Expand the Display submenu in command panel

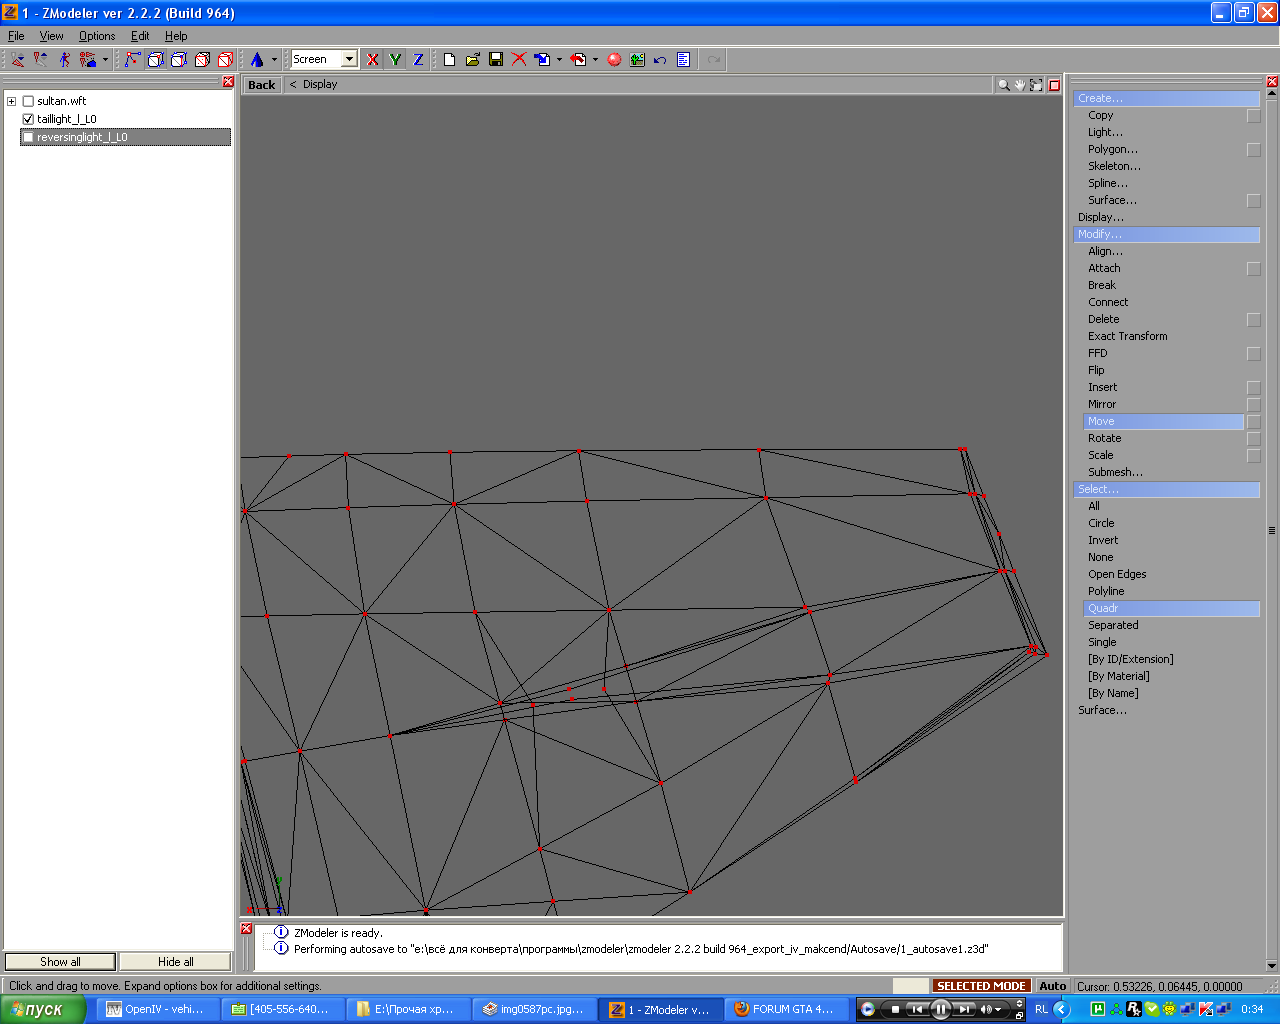coord(1100,217)
